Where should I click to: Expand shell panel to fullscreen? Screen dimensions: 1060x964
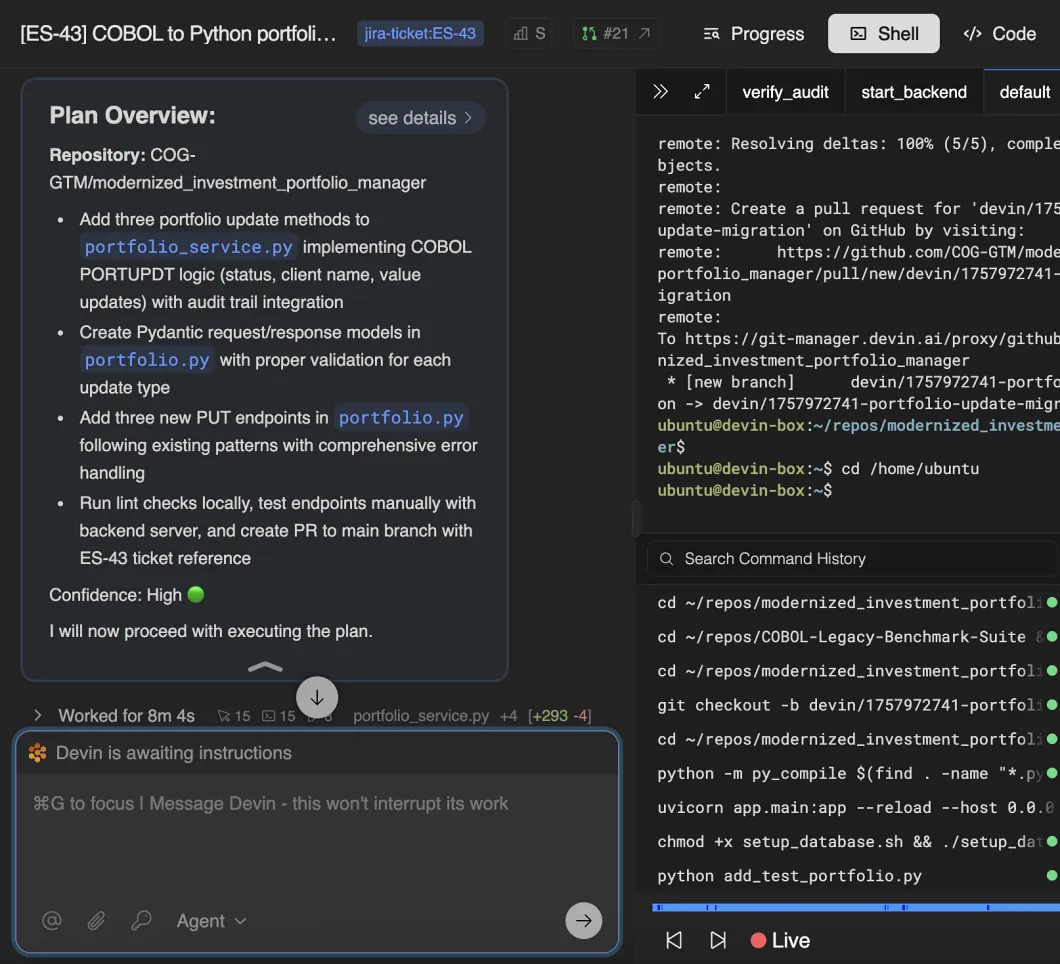tap(702, 92)
